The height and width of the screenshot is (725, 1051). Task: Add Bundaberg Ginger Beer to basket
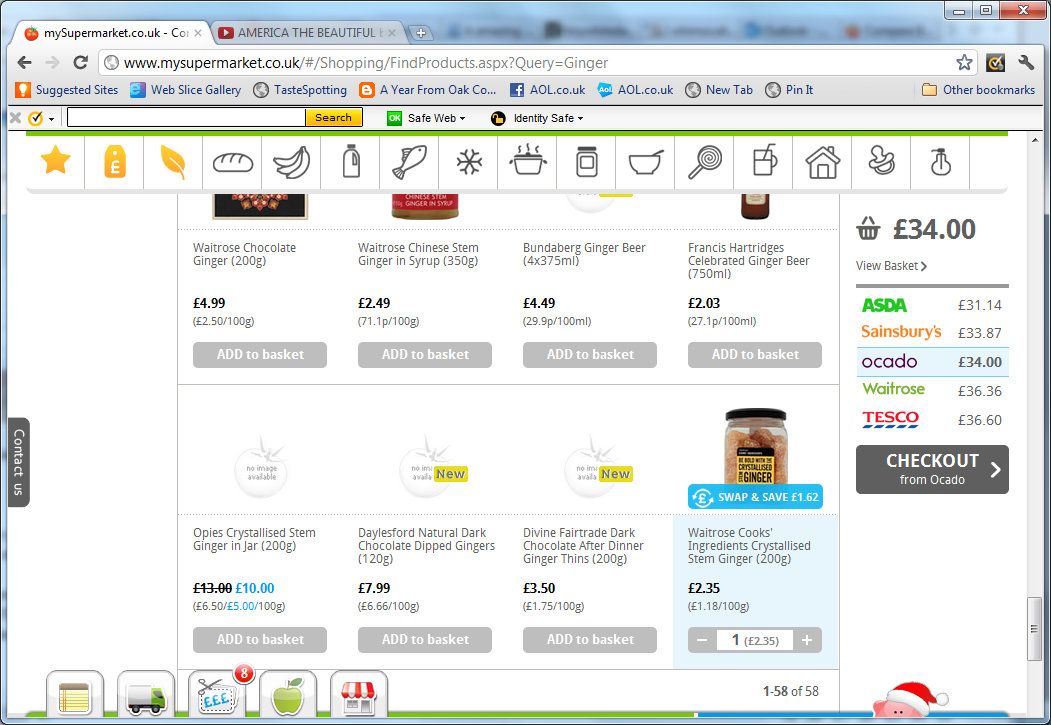pos(590,354)
